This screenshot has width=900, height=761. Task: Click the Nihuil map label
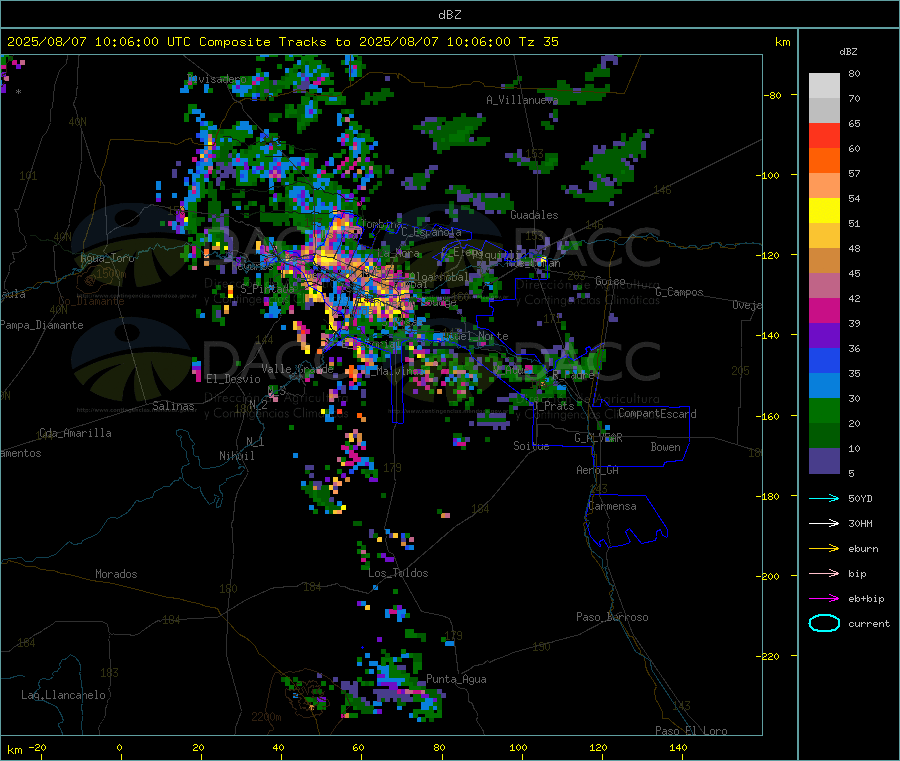[236, 456]
